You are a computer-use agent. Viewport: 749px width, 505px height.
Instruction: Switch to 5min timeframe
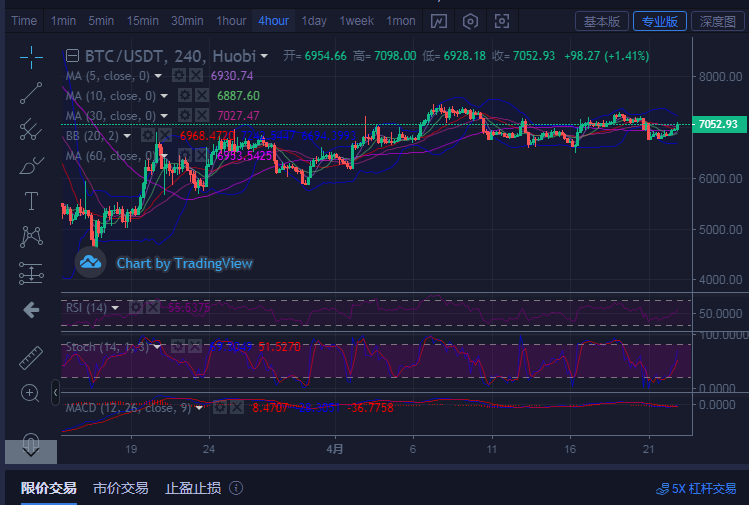pos(101,21)
